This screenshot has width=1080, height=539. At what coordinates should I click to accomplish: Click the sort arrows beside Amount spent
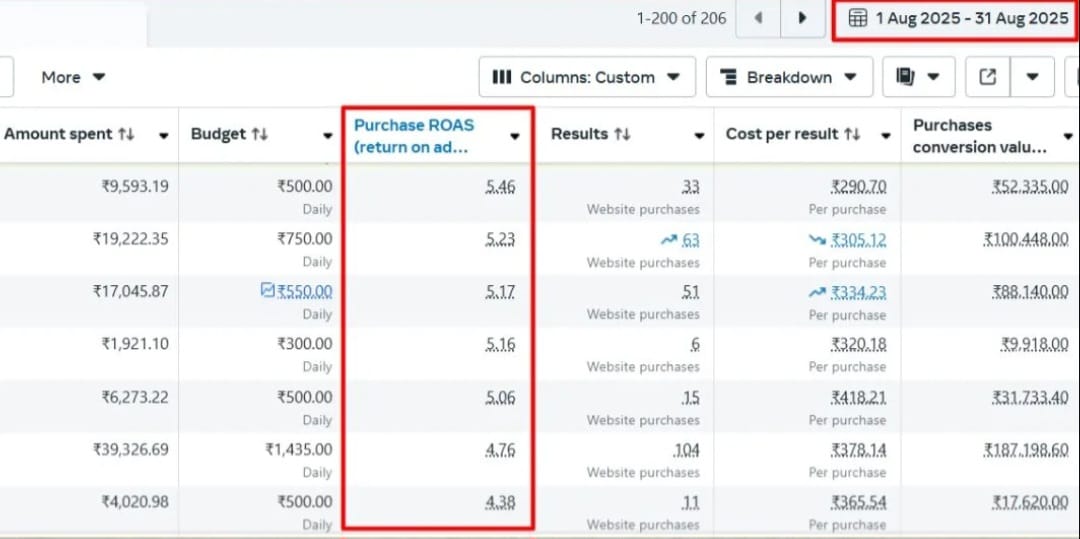click(126, 134)
